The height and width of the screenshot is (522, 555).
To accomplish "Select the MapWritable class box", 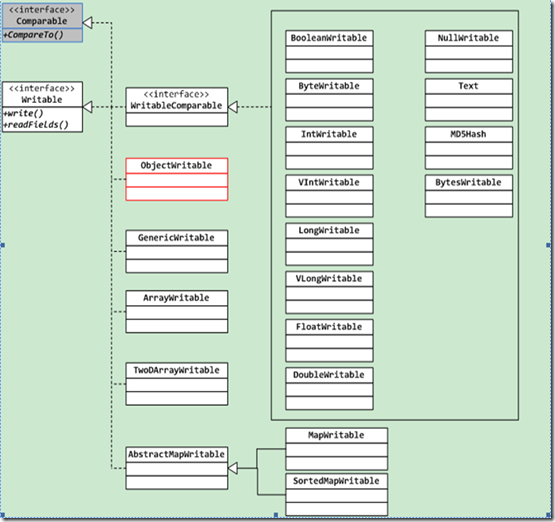I will [x=337, y=449].
